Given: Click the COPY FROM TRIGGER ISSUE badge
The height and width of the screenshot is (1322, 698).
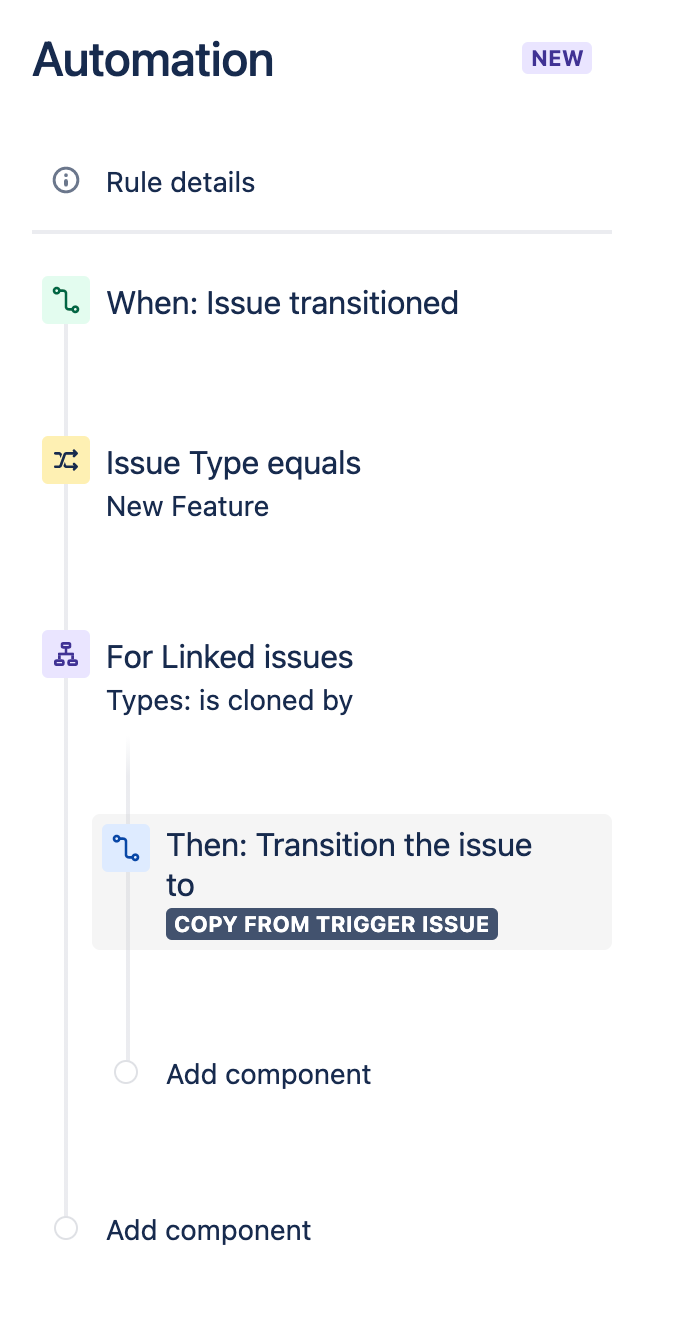Looking at the screenshot, I should [x=331, y=923].
